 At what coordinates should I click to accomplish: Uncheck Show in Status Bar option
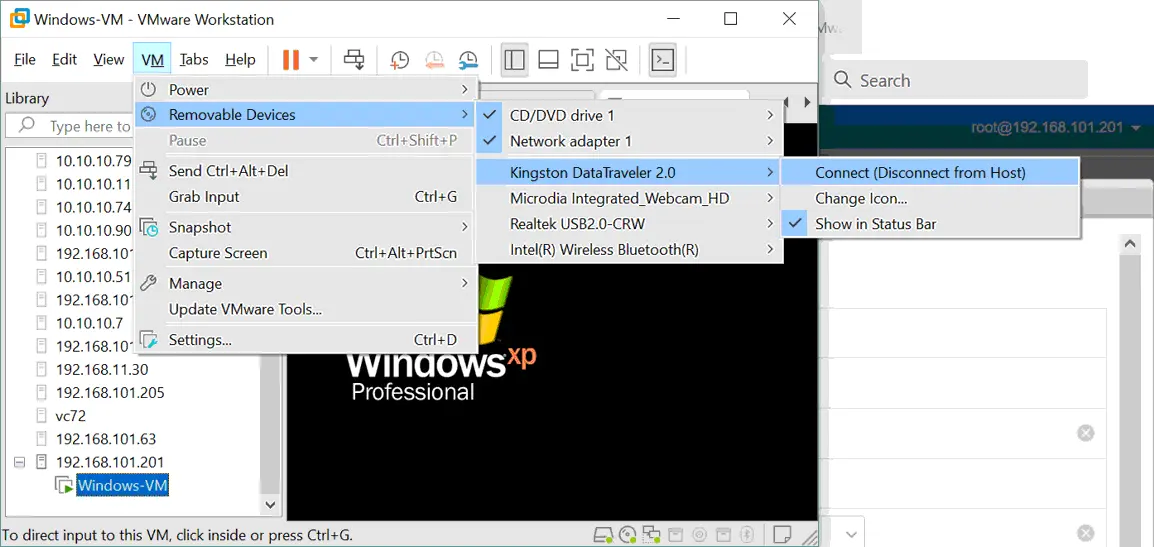930,224
